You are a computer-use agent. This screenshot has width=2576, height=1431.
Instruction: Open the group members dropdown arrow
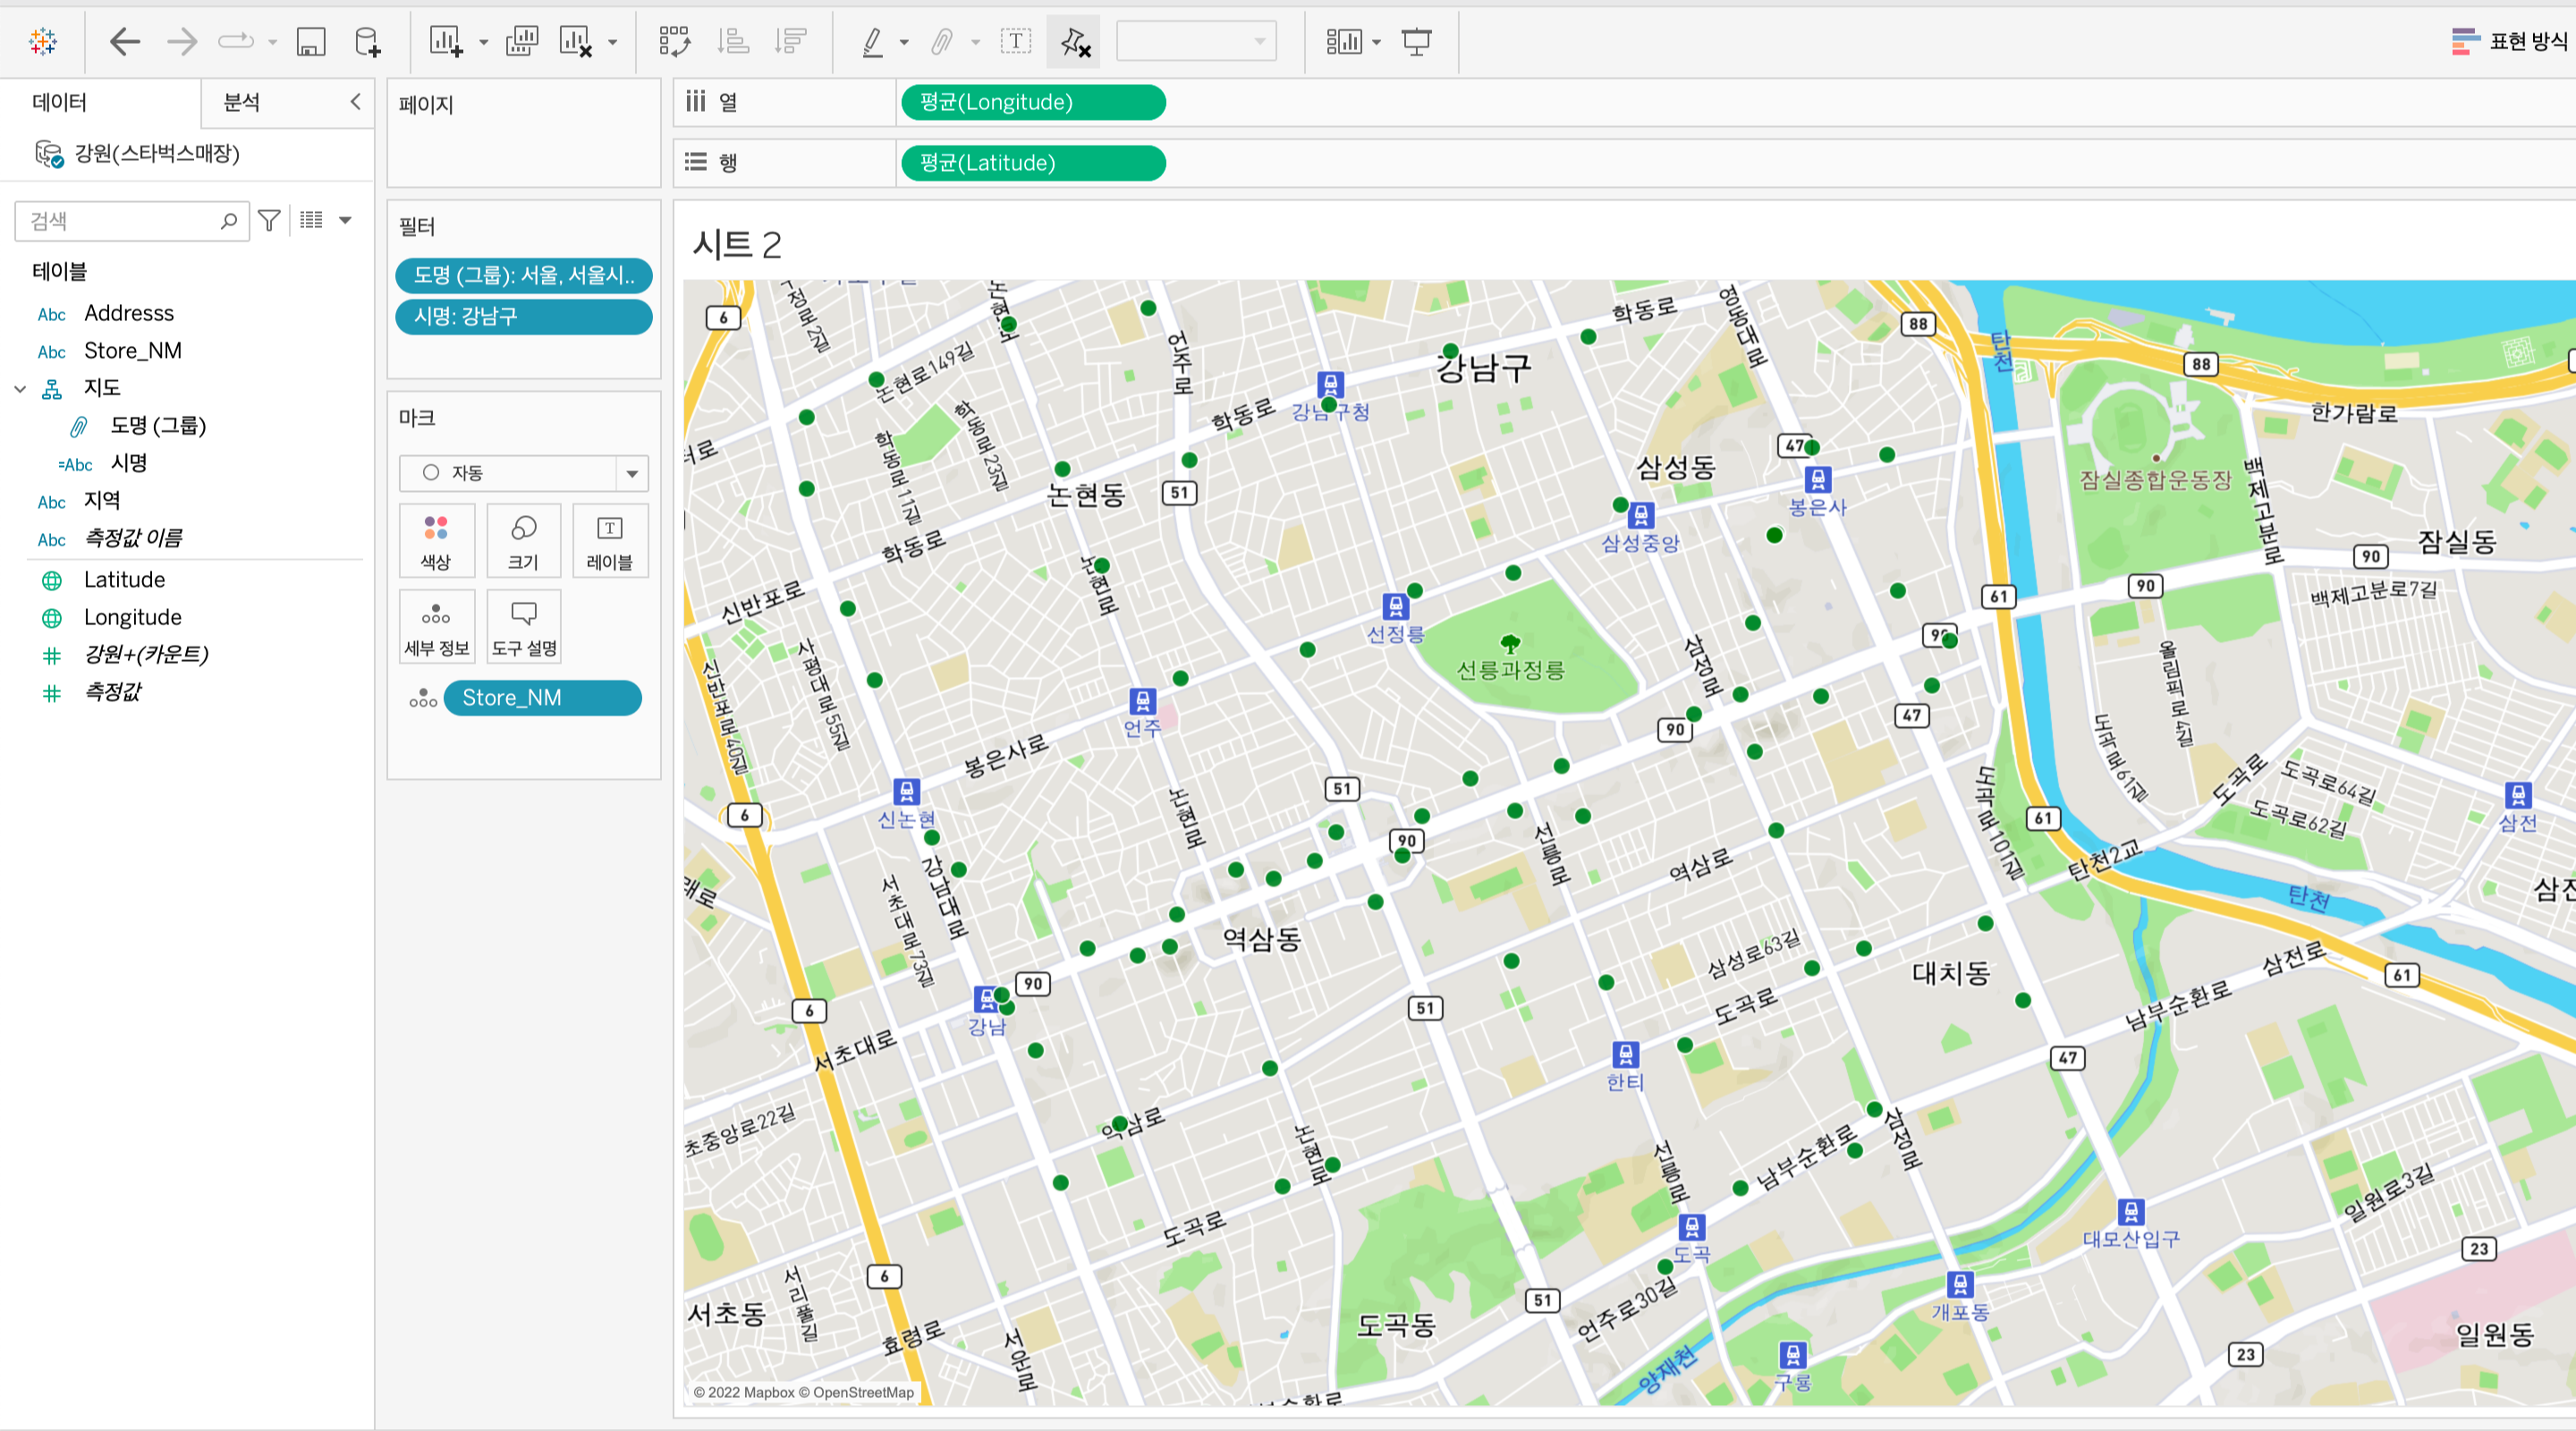tap(975, 42)
